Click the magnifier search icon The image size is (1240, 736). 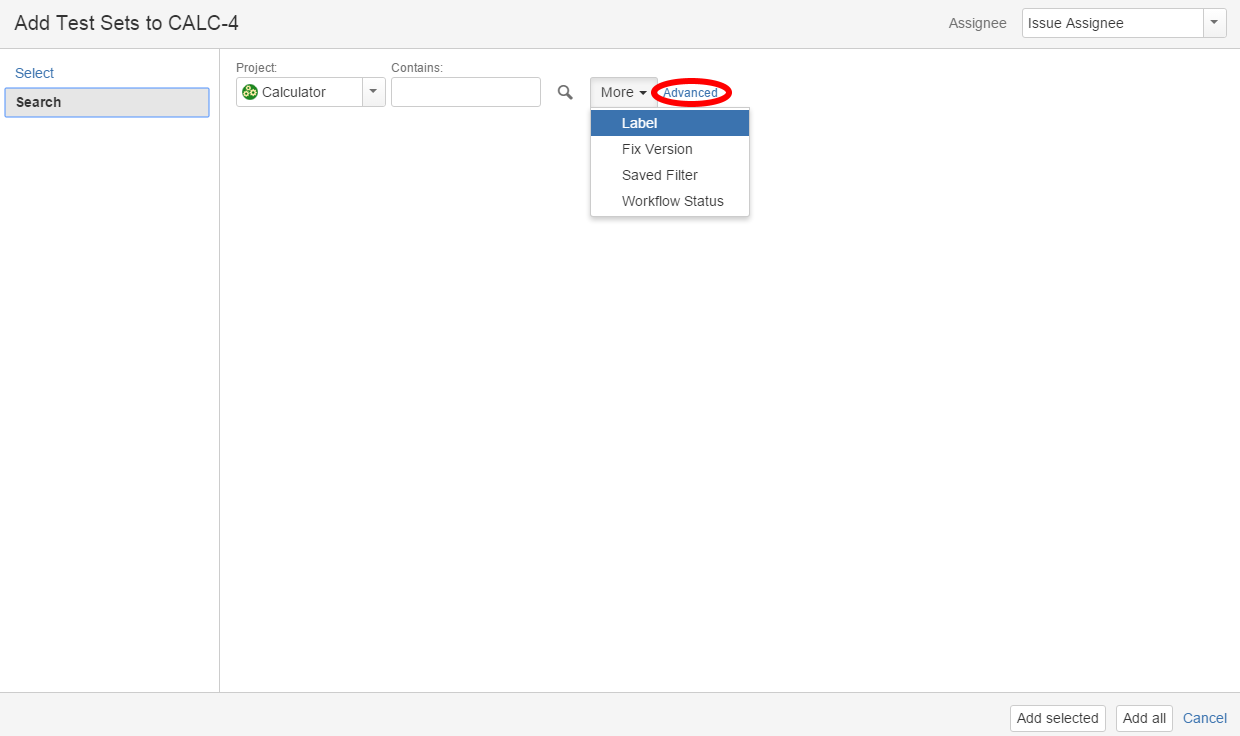tap(565, 92)
